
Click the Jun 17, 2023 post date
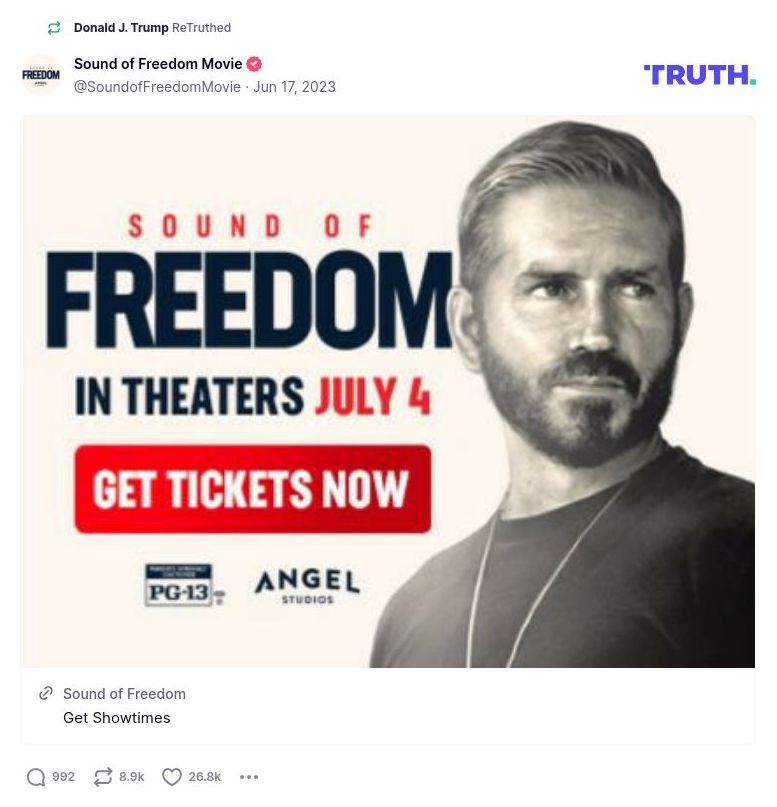click(x=294, y=87)
